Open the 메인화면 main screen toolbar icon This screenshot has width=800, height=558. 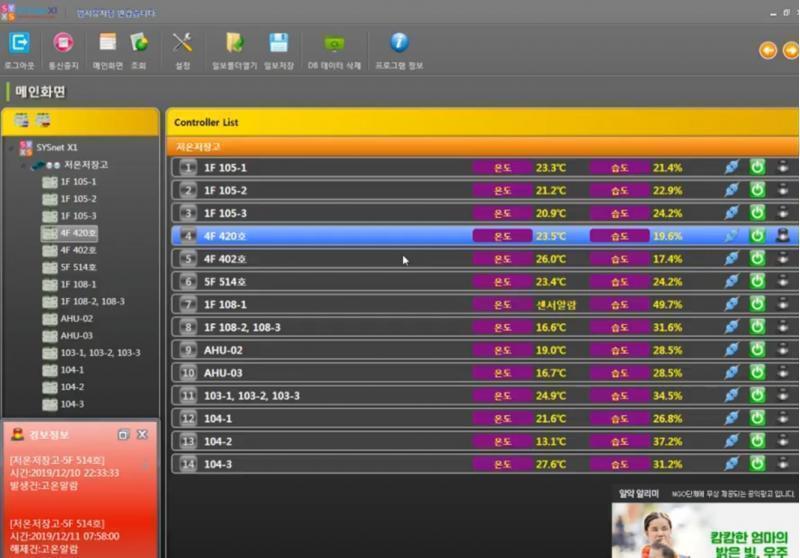pos(107,43)
